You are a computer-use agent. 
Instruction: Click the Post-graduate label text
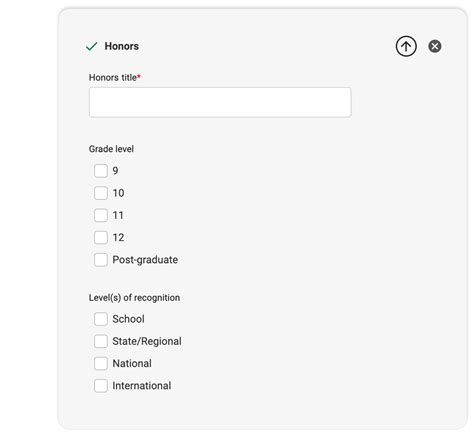coord(145,260)
